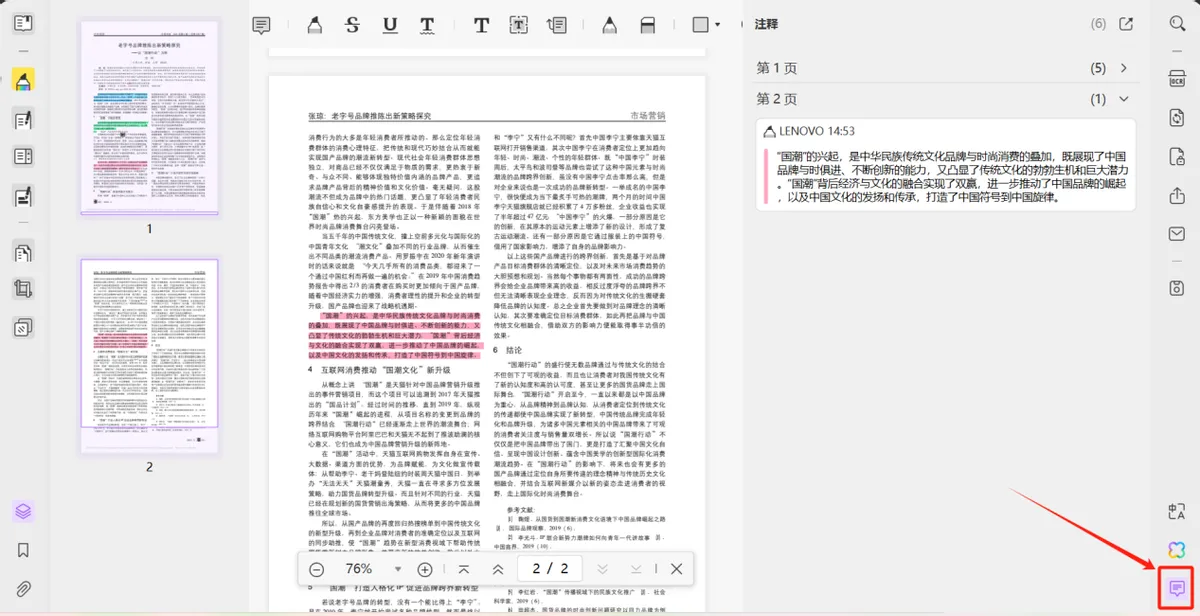The height and width of the screenshot is (616, 1200).
Task: Show the attachments paperclip panel
Action: (x=24, y=588)
